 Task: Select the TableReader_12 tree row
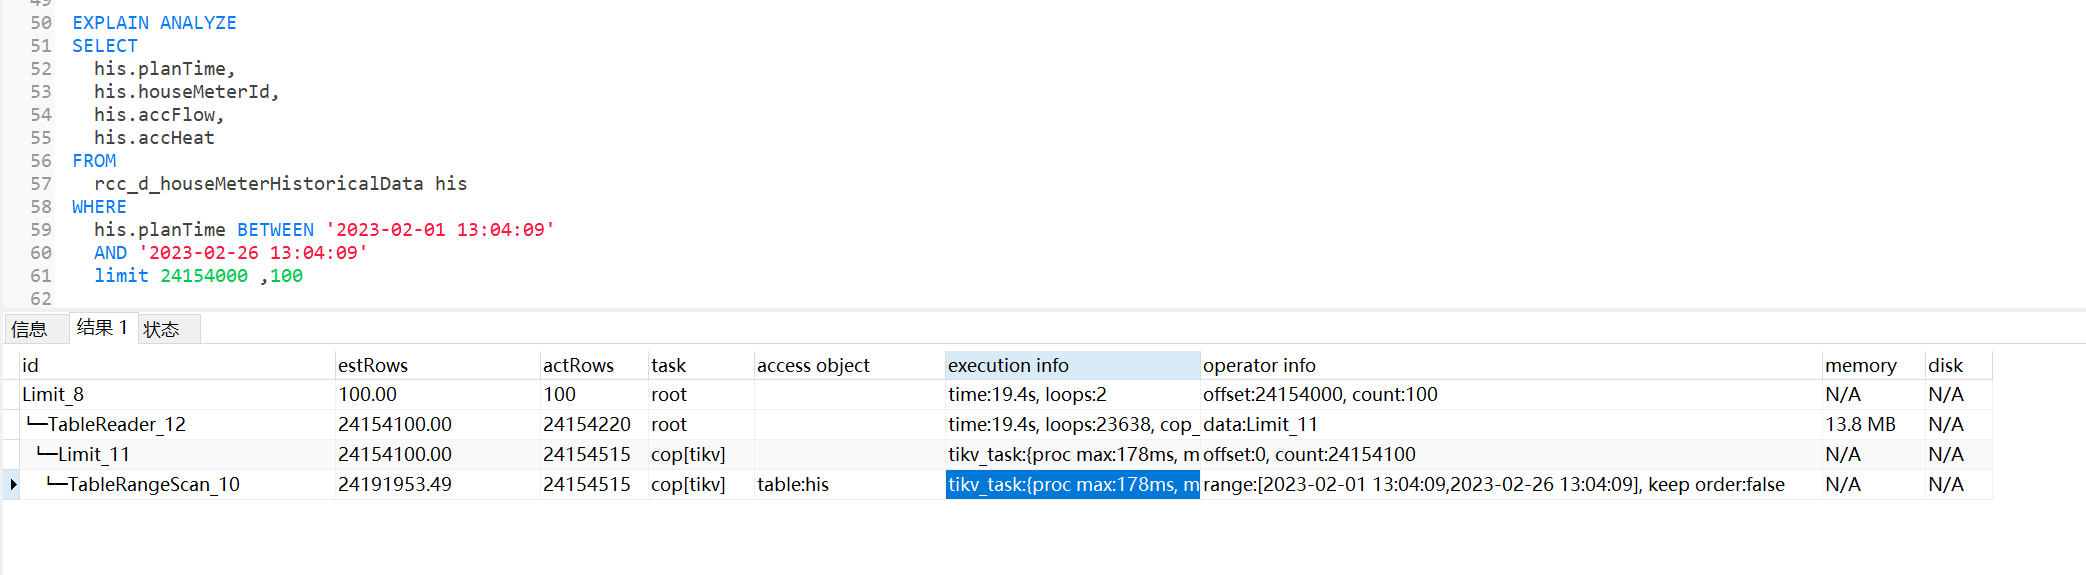(x=116, y=425)
